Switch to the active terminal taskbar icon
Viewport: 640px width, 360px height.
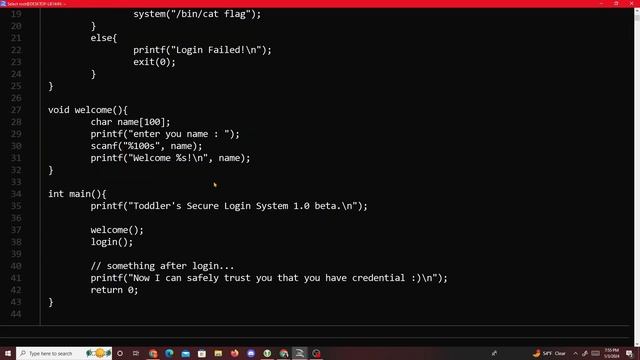coord(300,353)
